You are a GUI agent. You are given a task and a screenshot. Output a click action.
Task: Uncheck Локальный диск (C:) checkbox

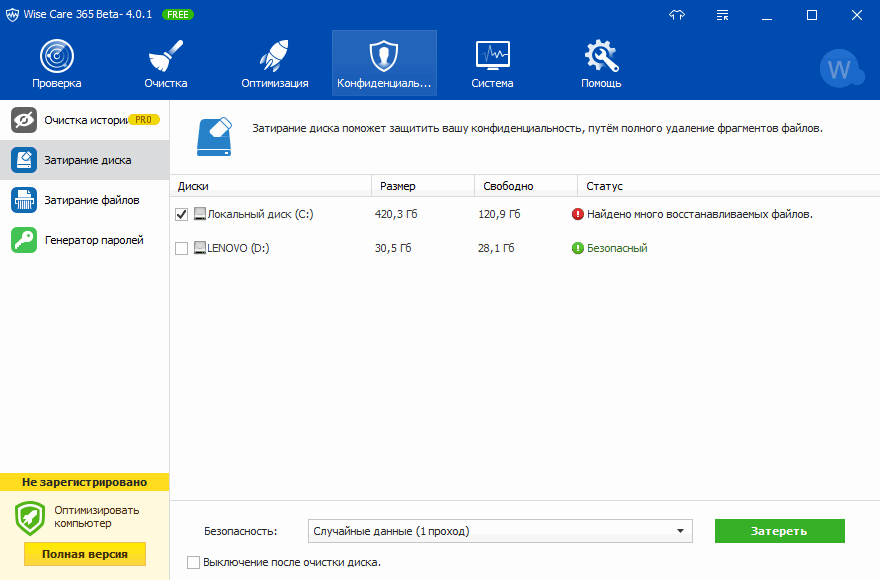(x=181, y=214)
